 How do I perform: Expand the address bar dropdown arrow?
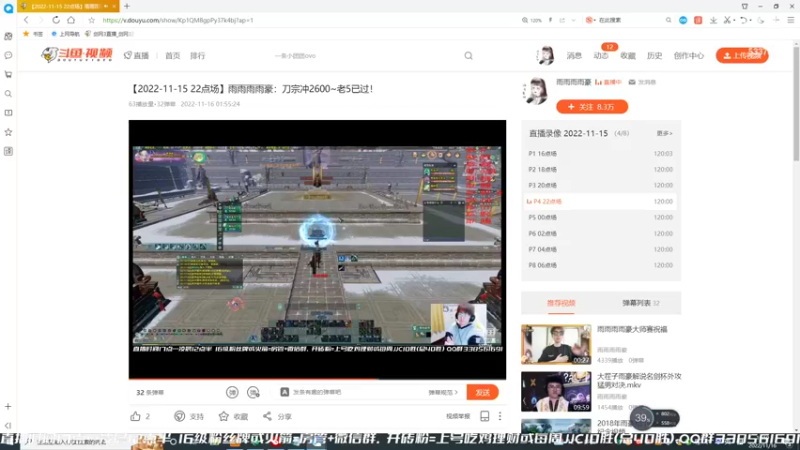tap(573, 20)
